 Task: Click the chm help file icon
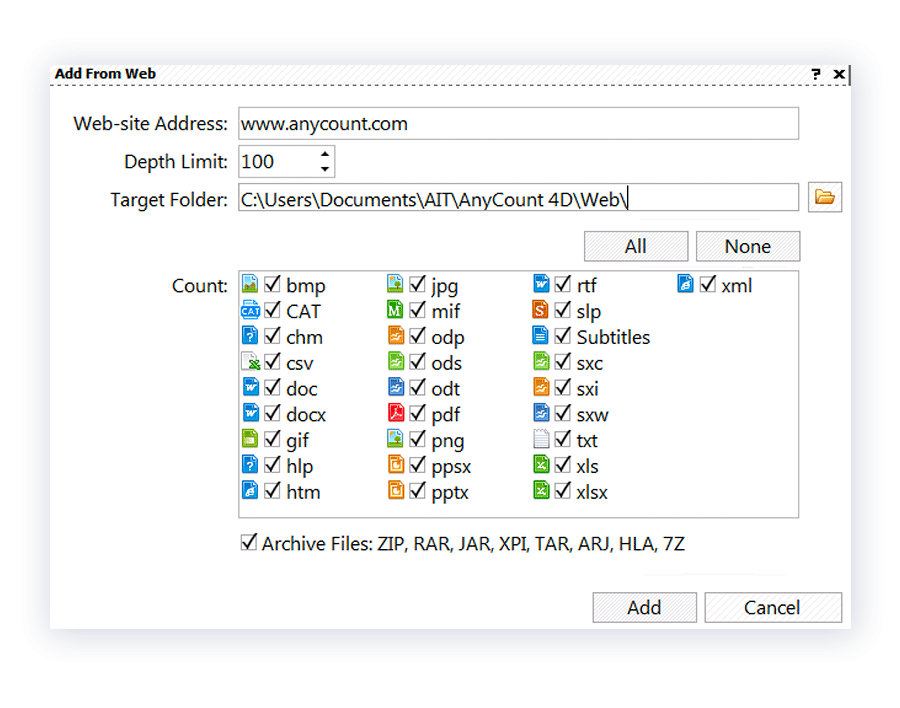[x=250, y=337]
